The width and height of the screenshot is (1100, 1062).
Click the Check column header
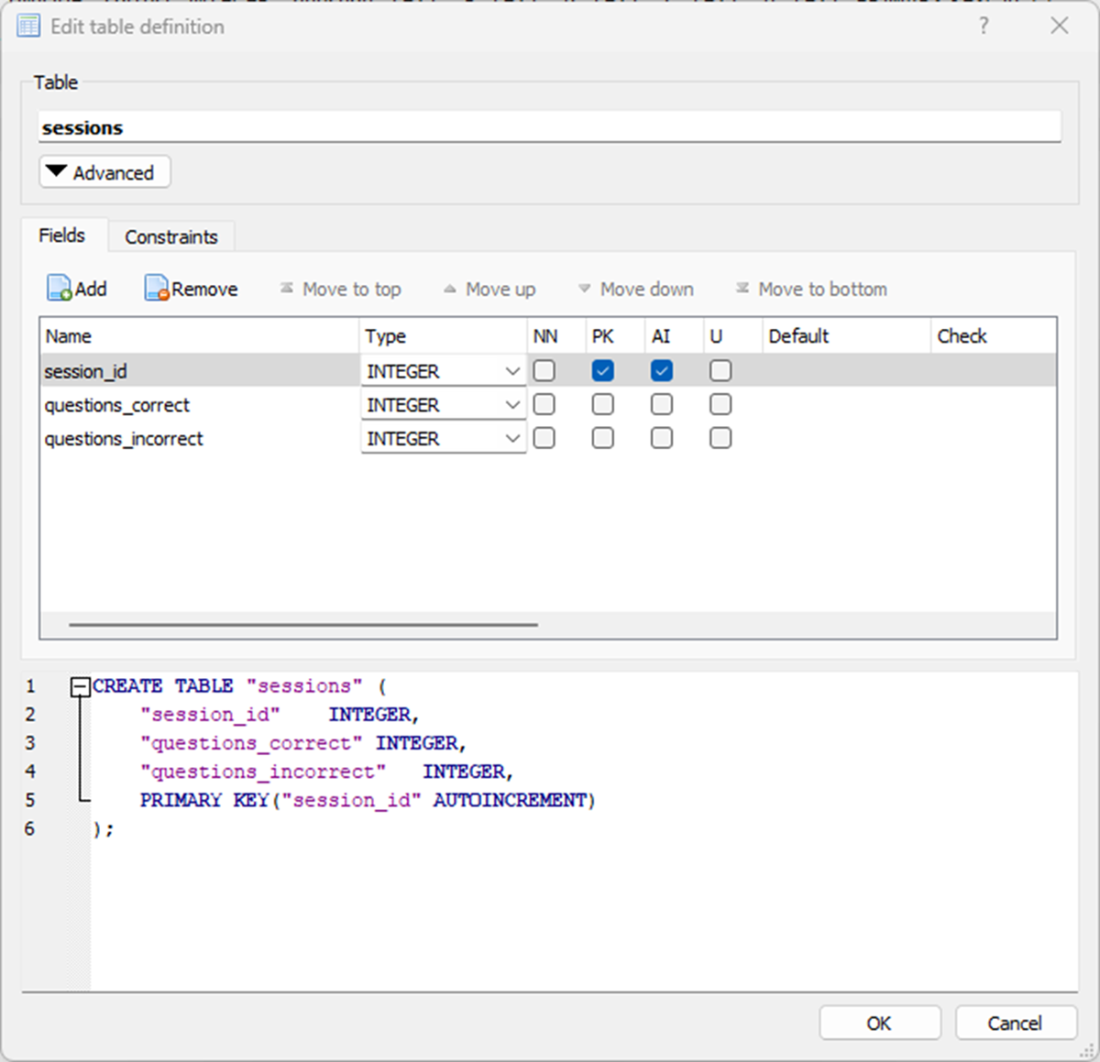[x=993, y=336]
